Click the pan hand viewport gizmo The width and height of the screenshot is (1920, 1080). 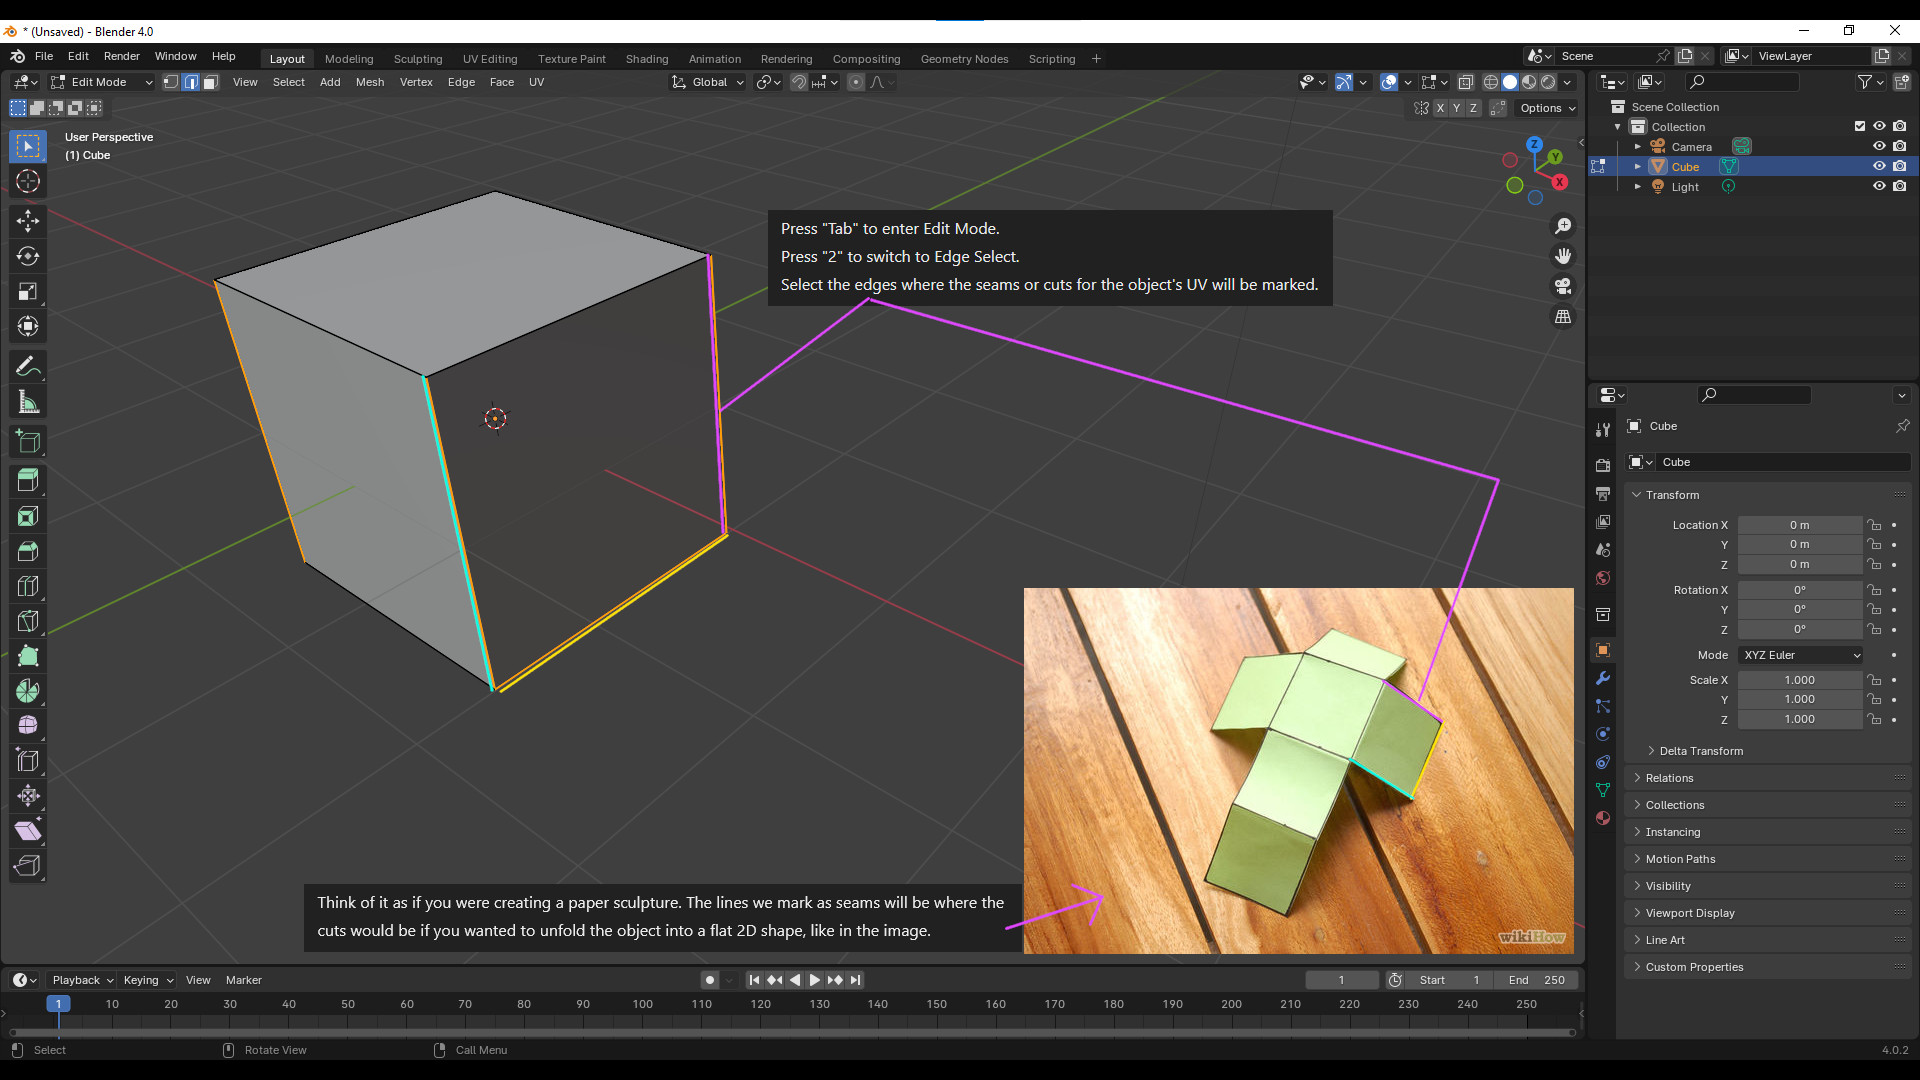coord(1563,256)
